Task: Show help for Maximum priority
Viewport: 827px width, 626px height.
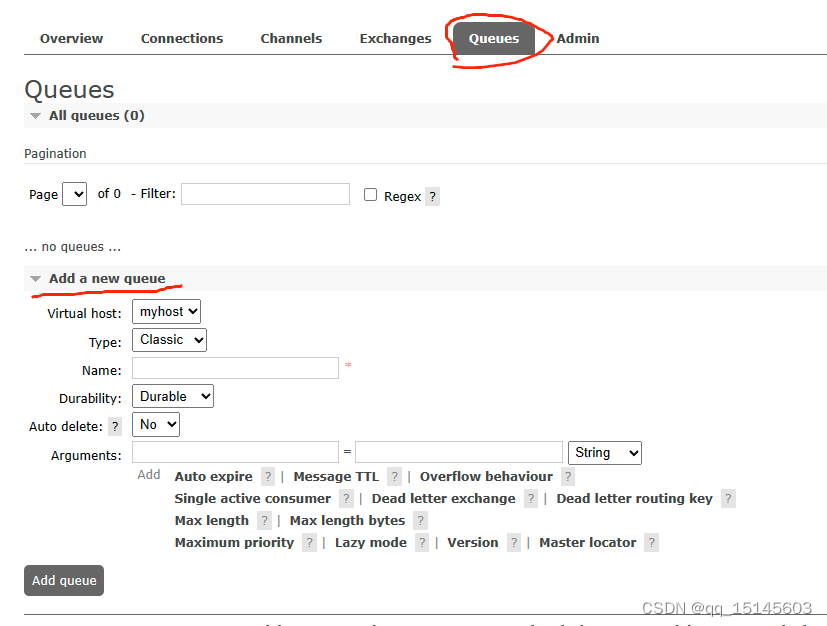Action: (x=308, y=542)
